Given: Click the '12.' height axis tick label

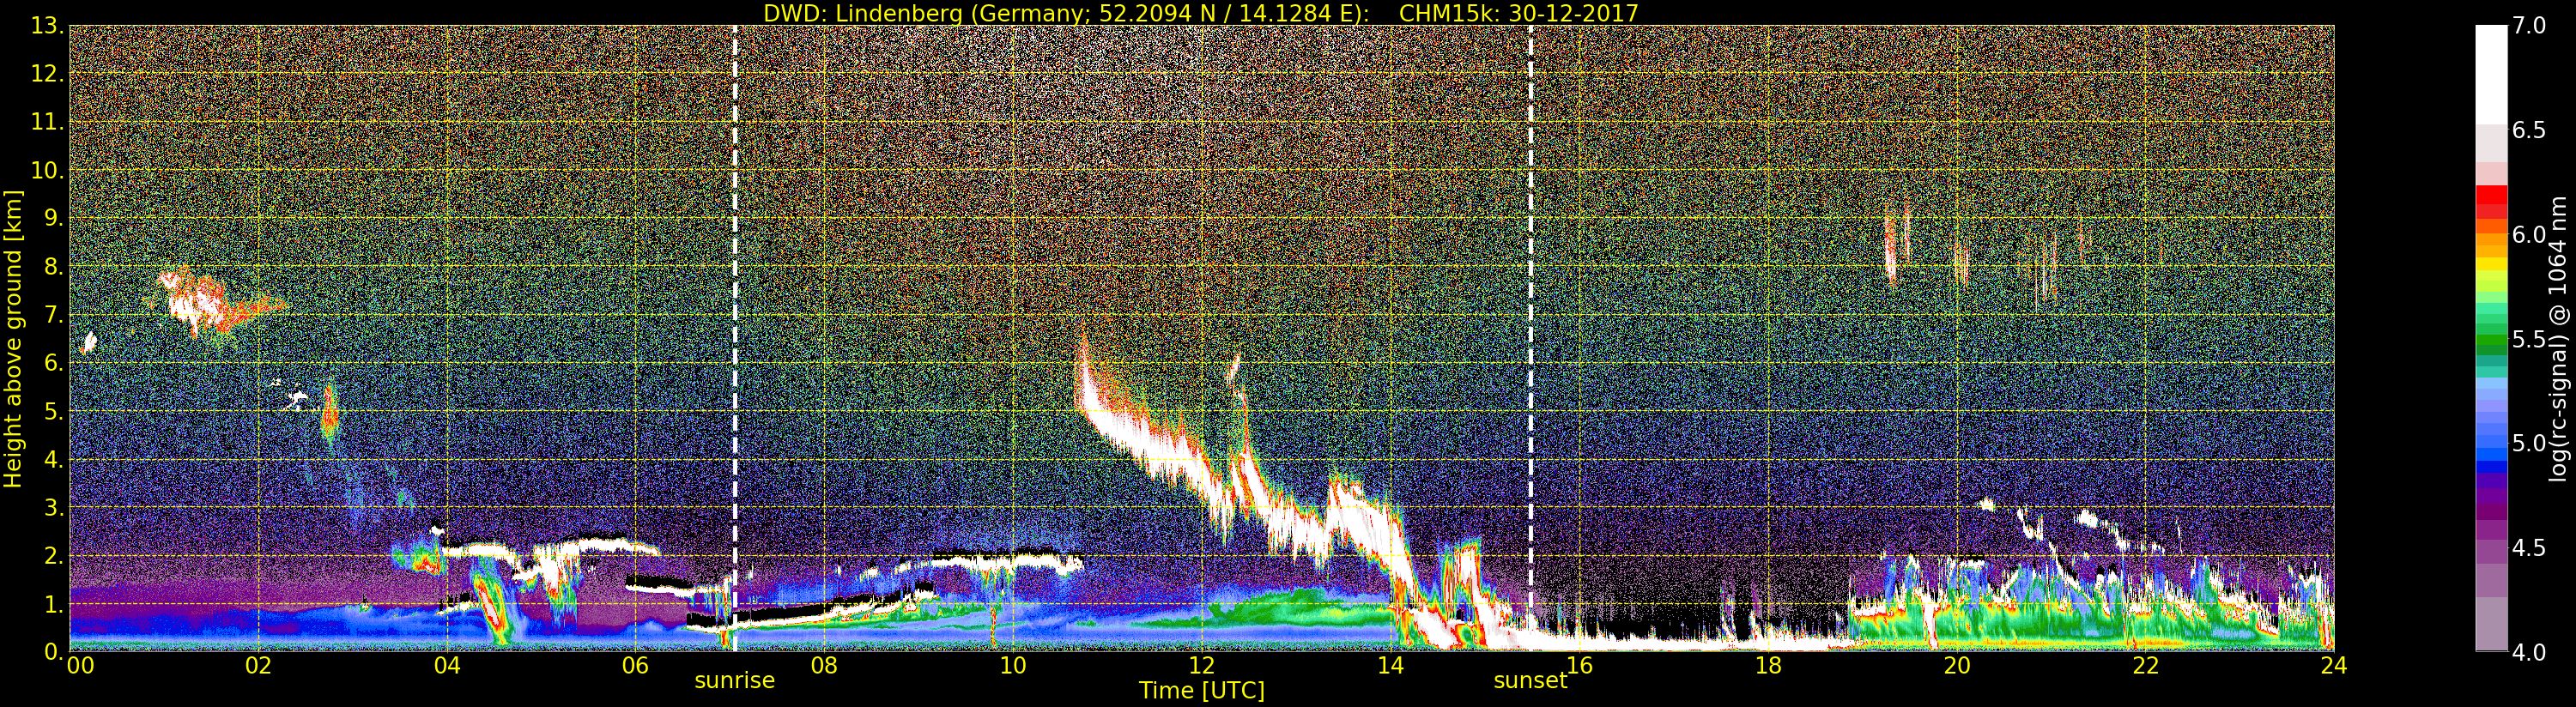Looking at the screenshot, I should coord(47,74).
